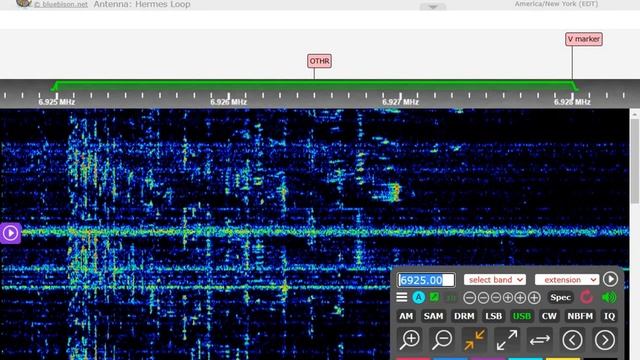This screenshot has height=360, width=640.
Task: Page waterfall up in frequency with right chevron
Action: click(604, 340)
